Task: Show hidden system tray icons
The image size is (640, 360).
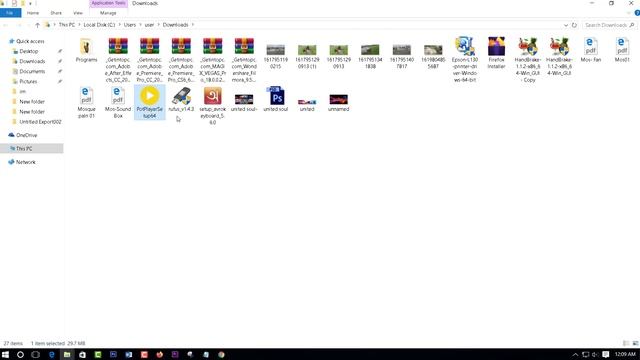Action: [x=575, y=355]
